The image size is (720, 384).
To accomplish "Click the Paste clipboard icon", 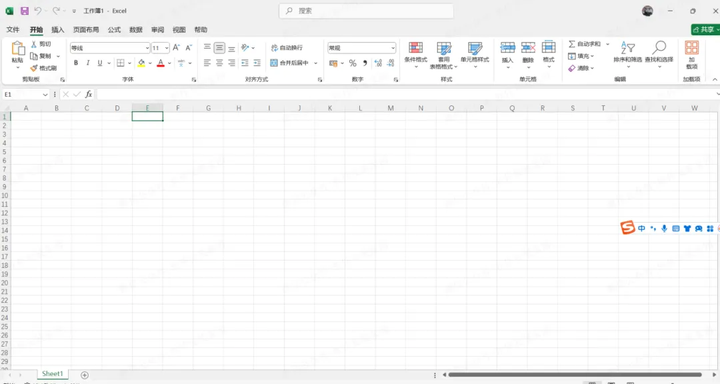I will (x=17, y=49).
